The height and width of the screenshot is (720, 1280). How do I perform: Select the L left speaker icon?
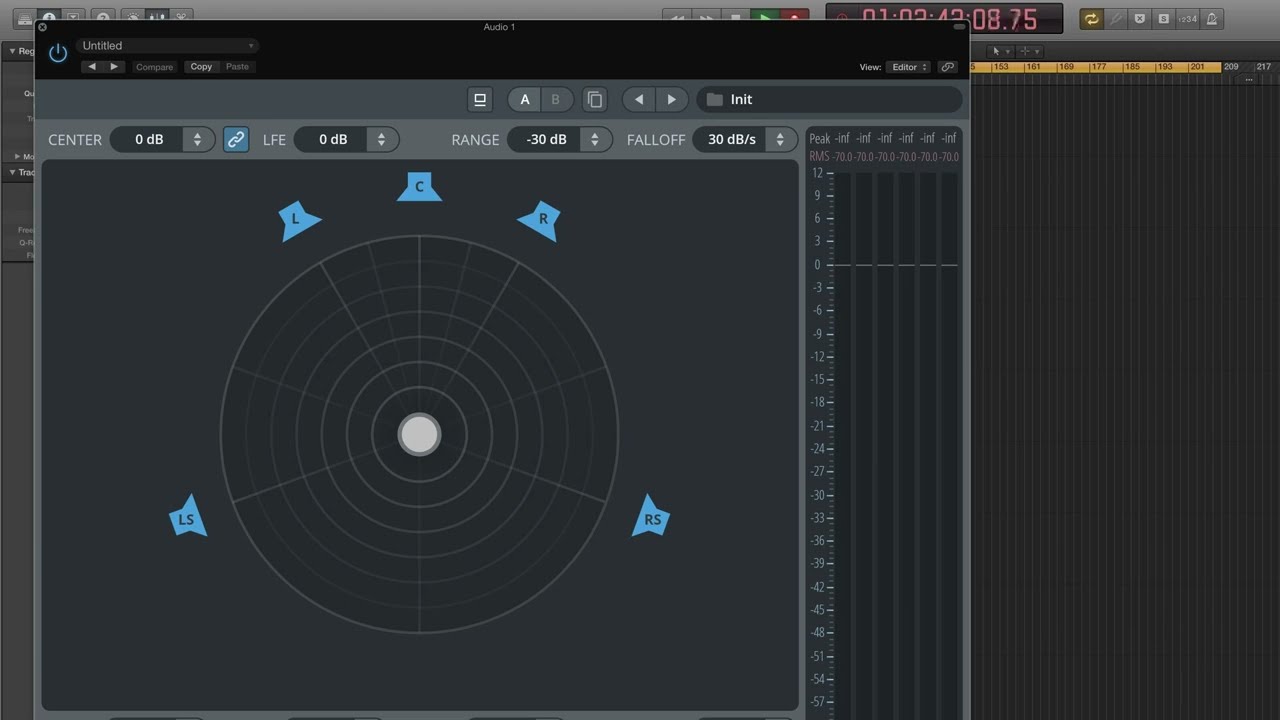click(298, 221)
